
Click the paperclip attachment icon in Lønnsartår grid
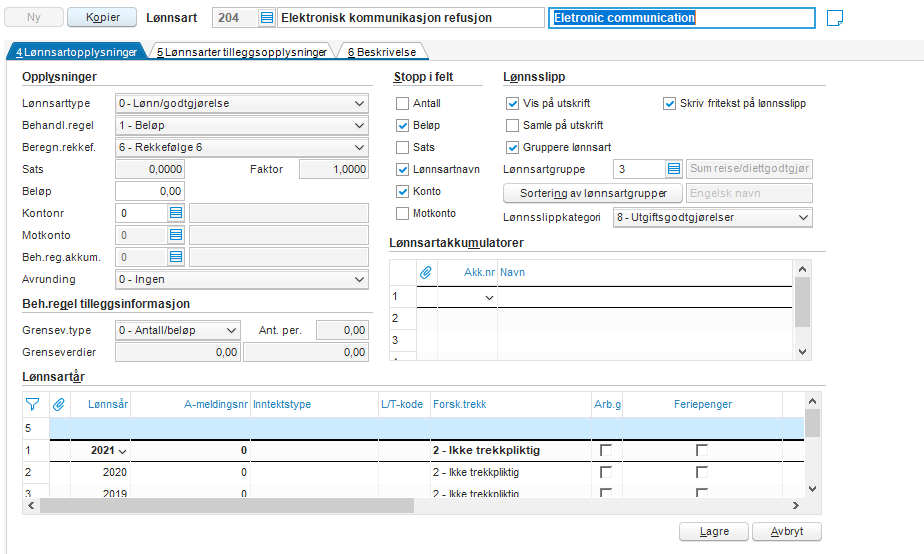(59, 404)
